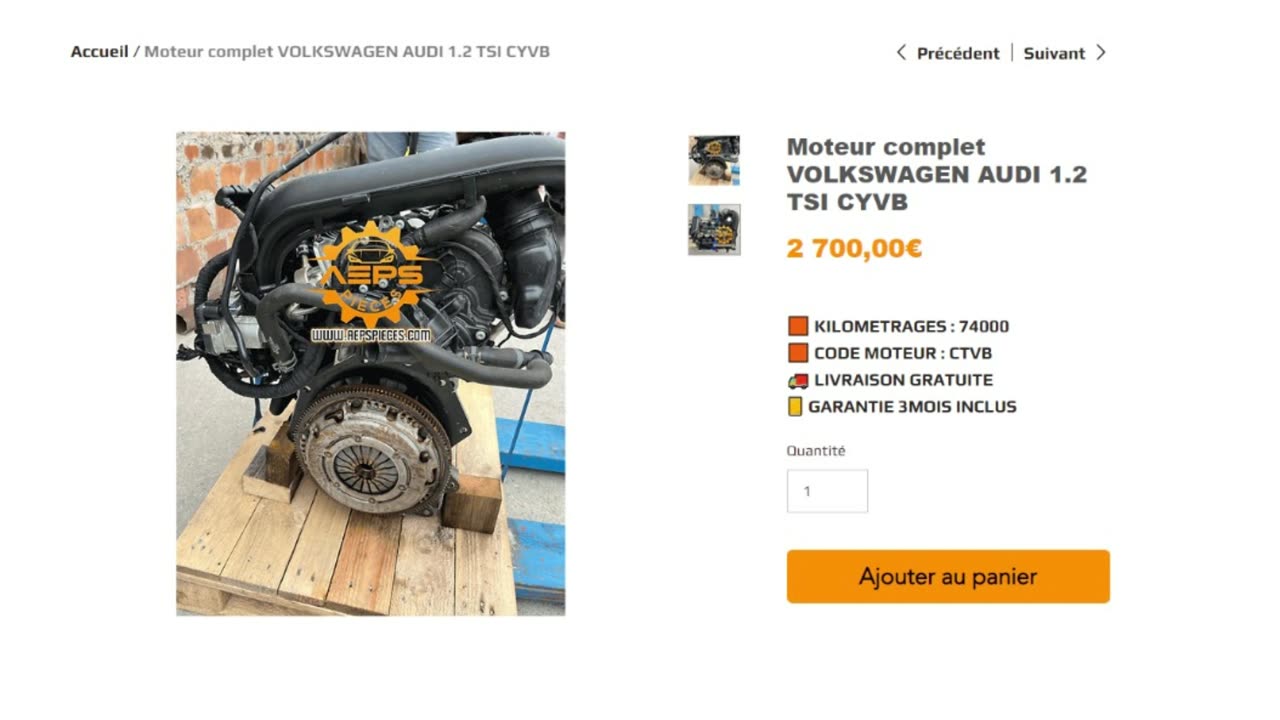The height and width of the screenshot is (720, 1280).
Task: Open the Suivant product link
Action: [x=1054, y=53]
